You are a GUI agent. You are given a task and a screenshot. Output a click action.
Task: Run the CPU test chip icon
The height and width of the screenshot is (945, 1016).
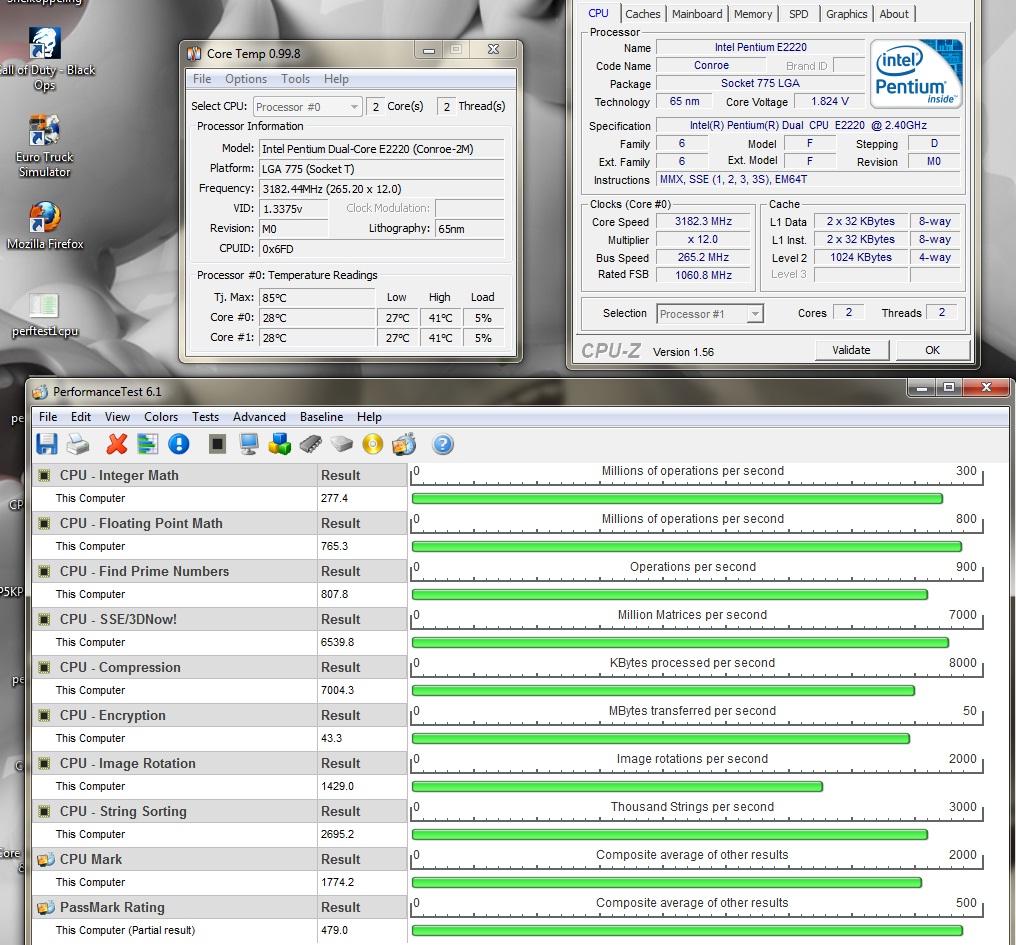point(218,445)
